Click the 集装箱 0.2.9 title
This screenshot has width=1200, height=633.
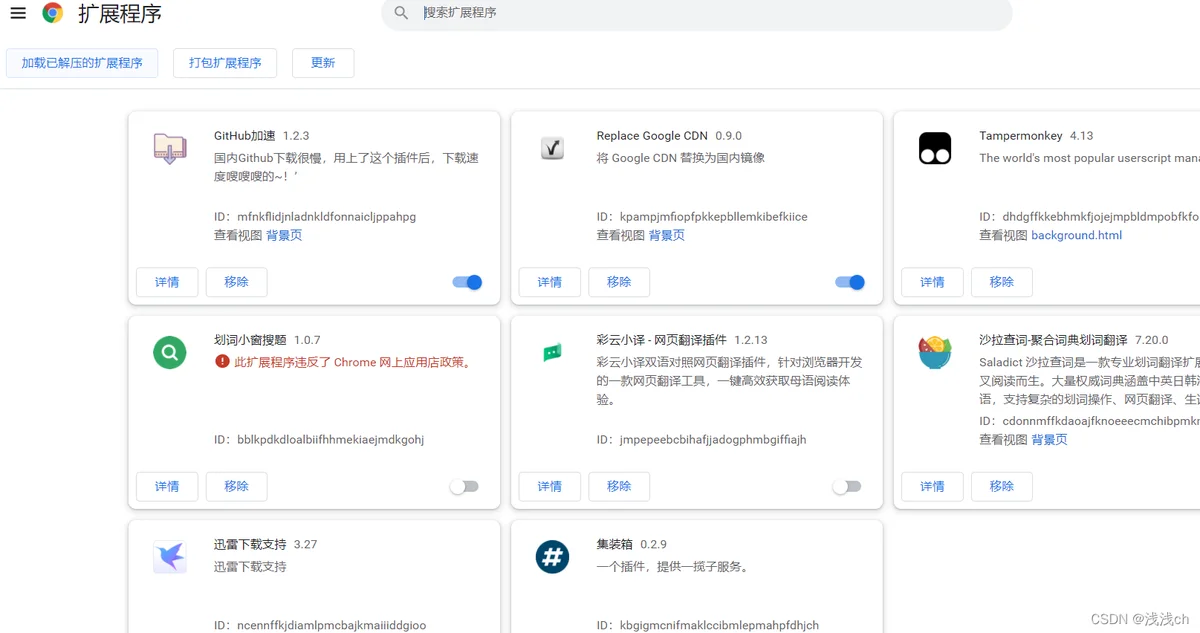point(632,544)
